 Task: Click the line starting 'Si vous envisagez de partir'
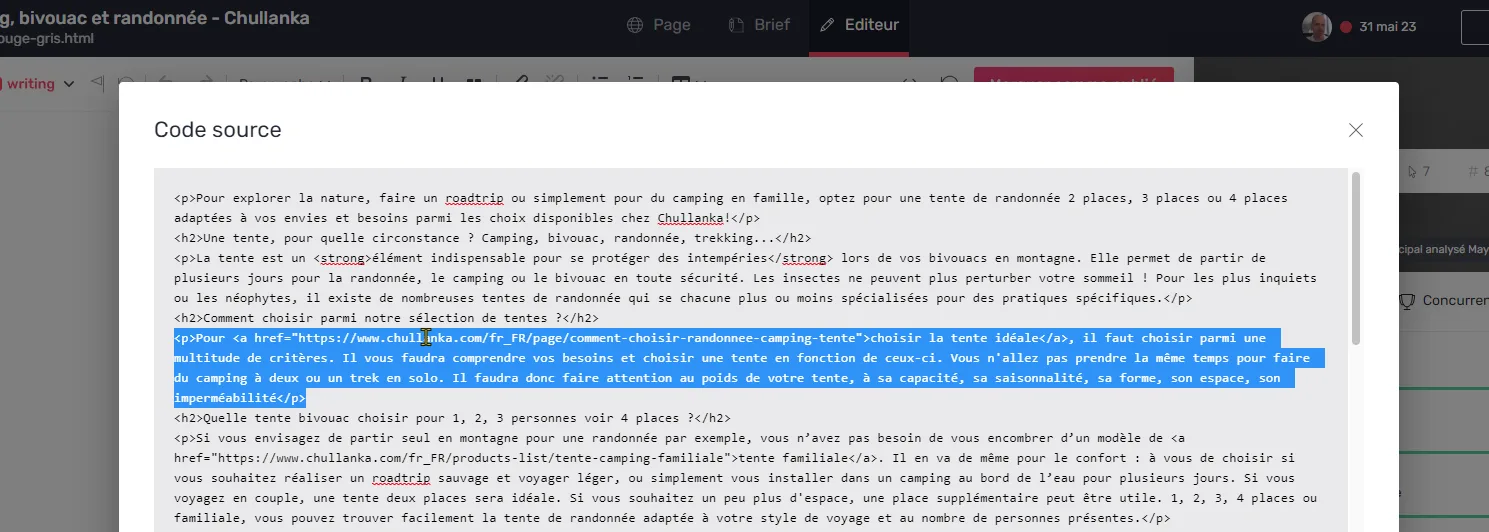(x=681, y=438)
